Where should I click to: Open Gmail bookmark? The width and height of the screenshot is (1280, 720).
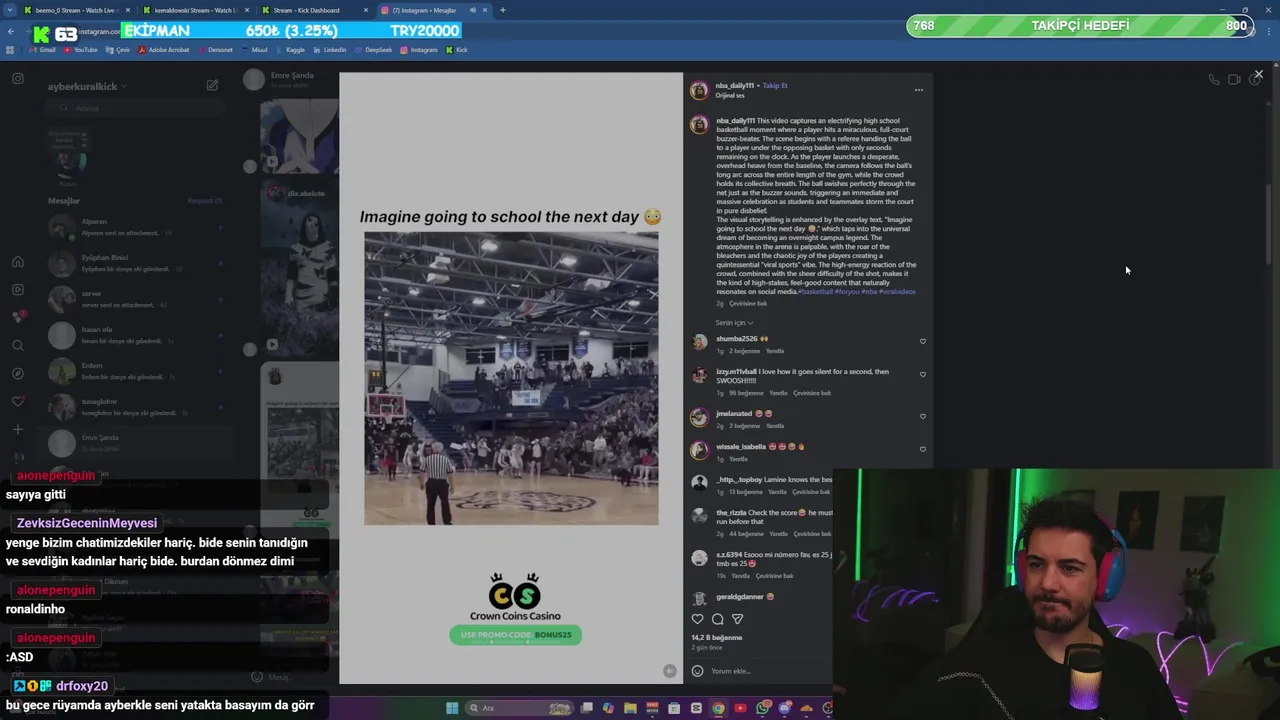[43, 49]
